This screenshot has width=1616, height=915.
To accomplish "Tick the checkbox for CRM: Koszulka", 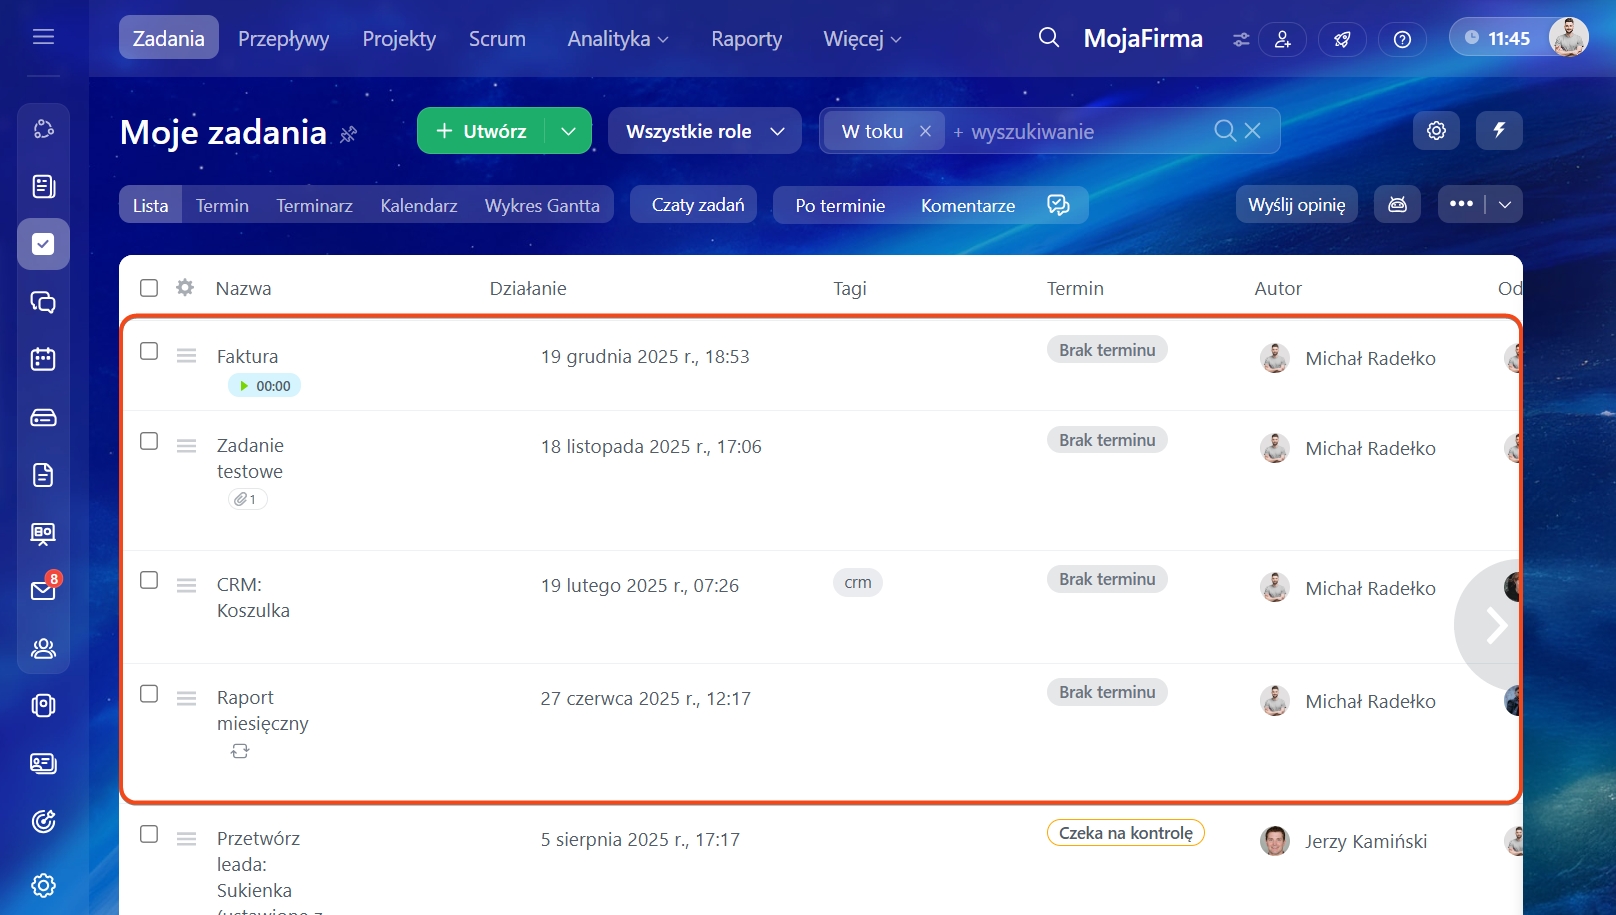I will point(149,580).
